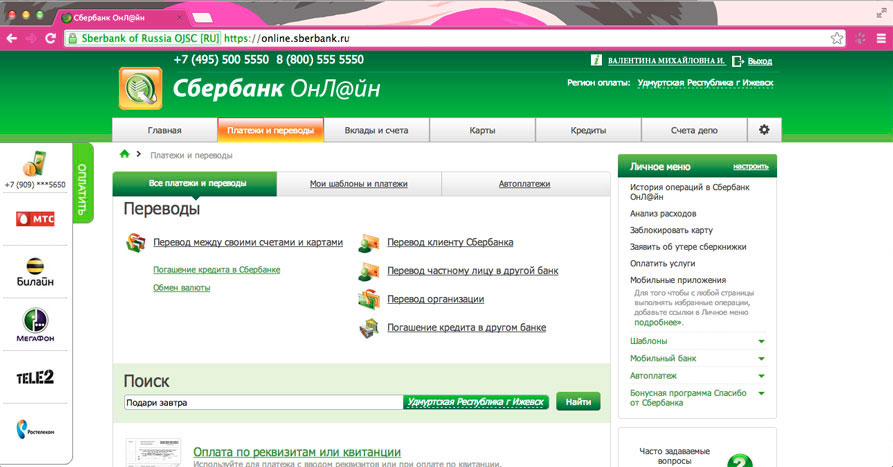The width and height of the screenshot is (893, 467).
Task: Click the Платежи и переводы breadcrumb text
Action: tap(191, 155)
